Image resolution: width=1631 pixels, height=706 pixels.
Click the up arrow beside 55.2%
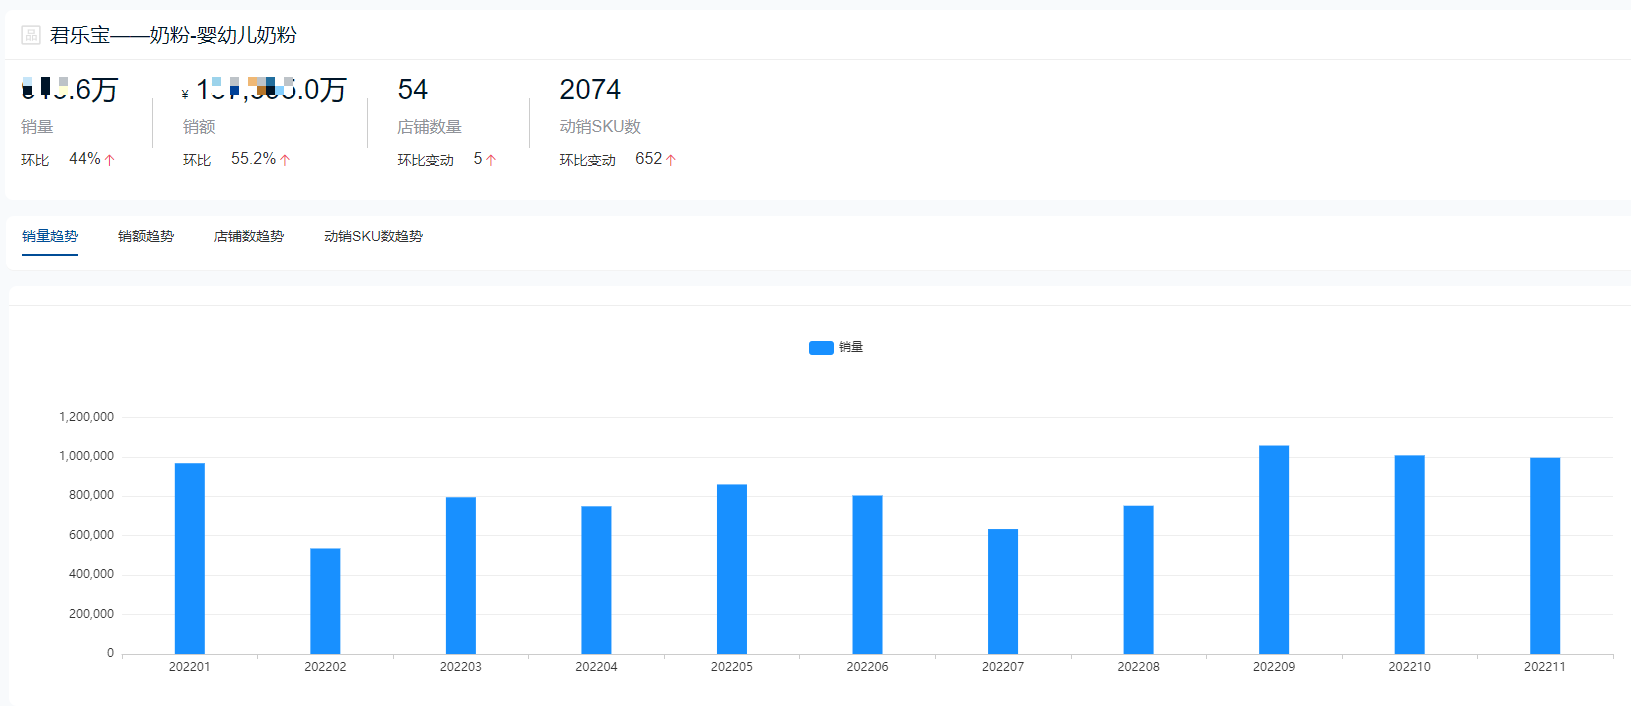[x=285, y=160]
